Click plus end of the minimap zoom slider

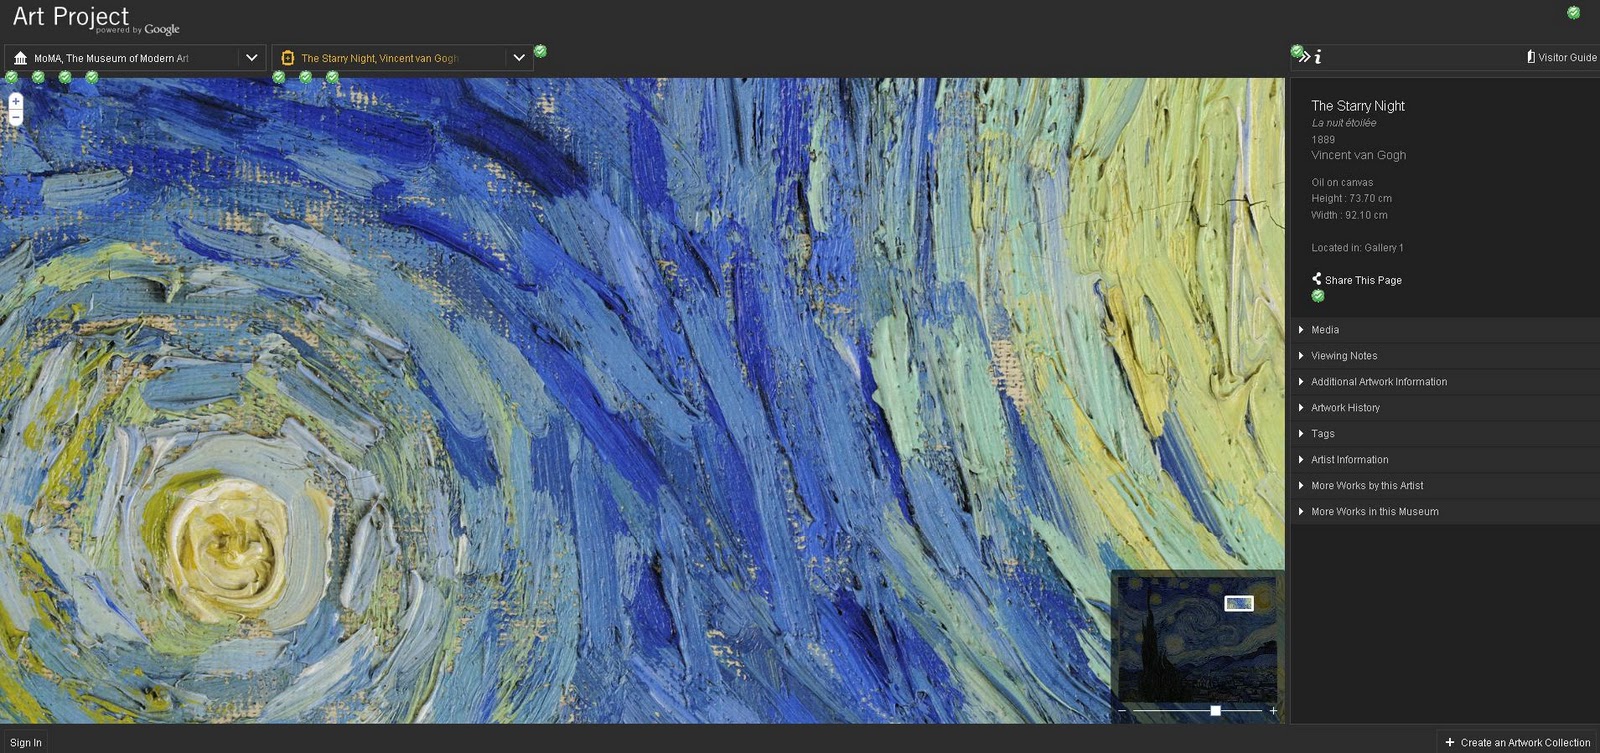point(1273,710)
